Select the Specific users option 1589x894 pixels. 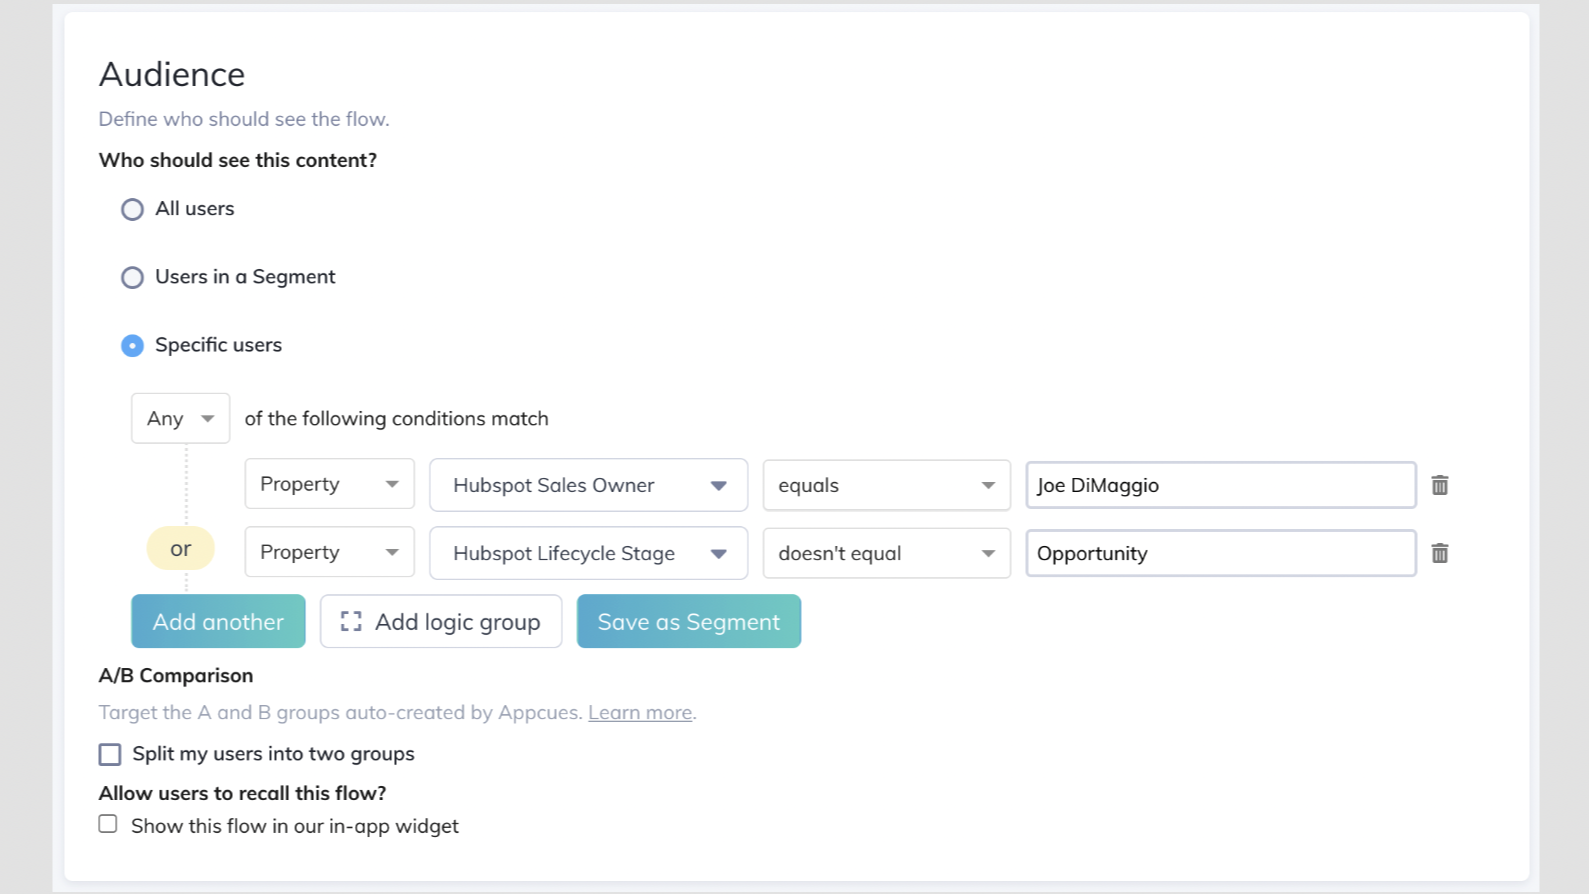[132, 345]
